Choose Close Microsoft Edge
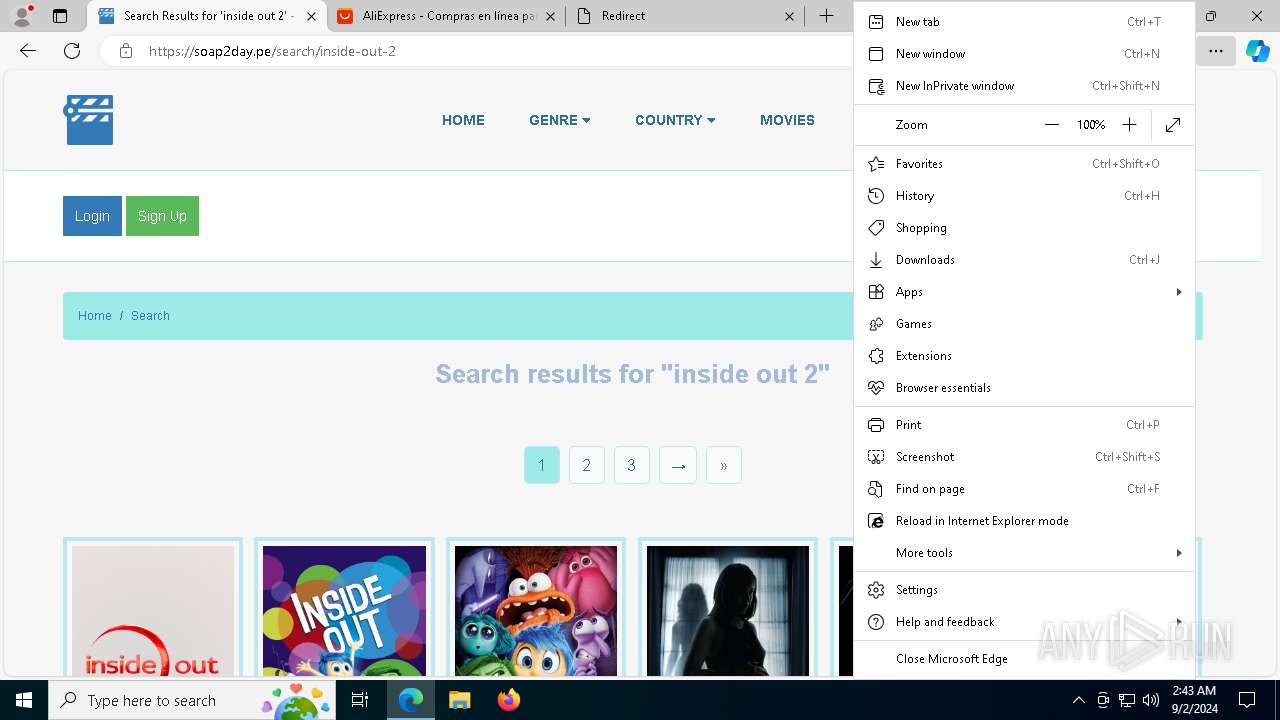 coord(1024,659)
